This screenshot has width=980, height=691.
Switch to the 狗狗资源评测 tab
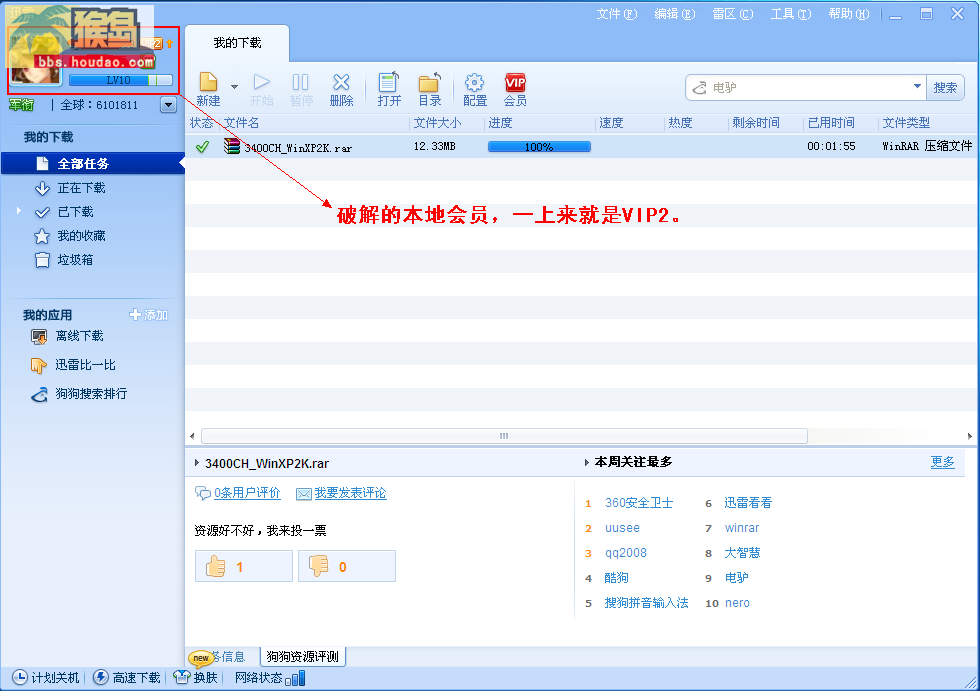point(302,657)
